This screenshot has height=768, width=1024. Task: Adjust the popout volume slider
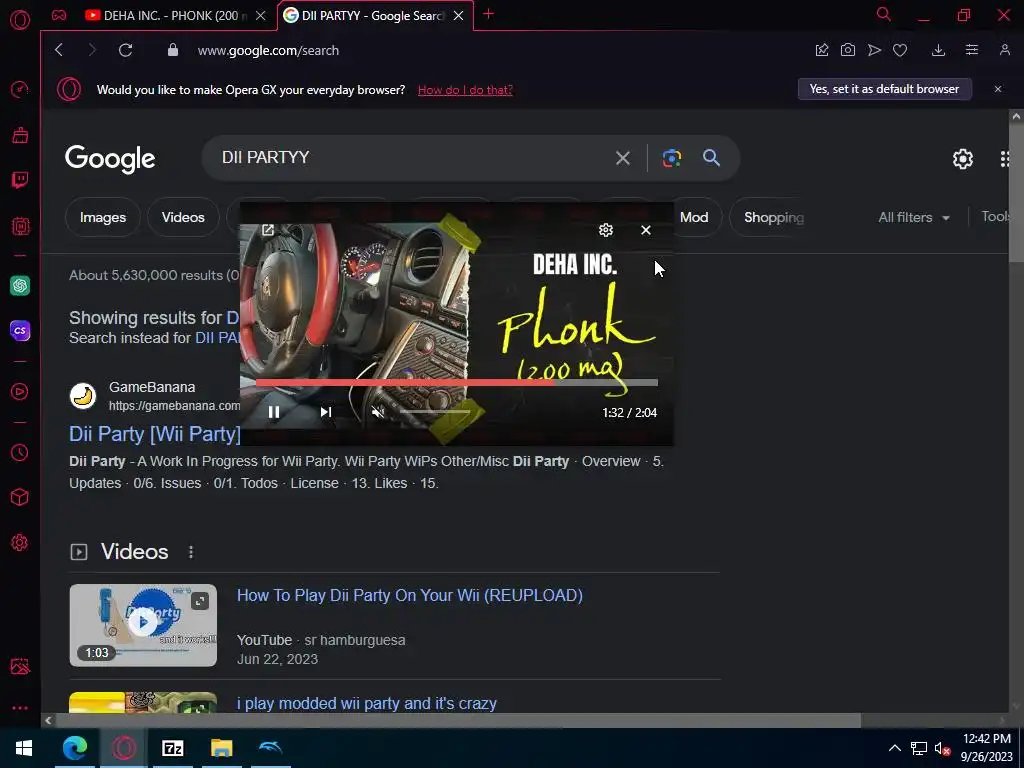click(x=435, y=412)
